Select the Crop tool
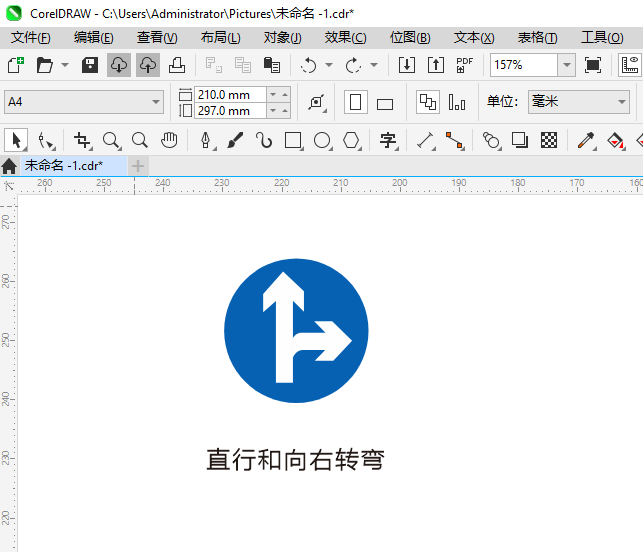This screenshot has width=643, height=552. click(x=83, y=140)
